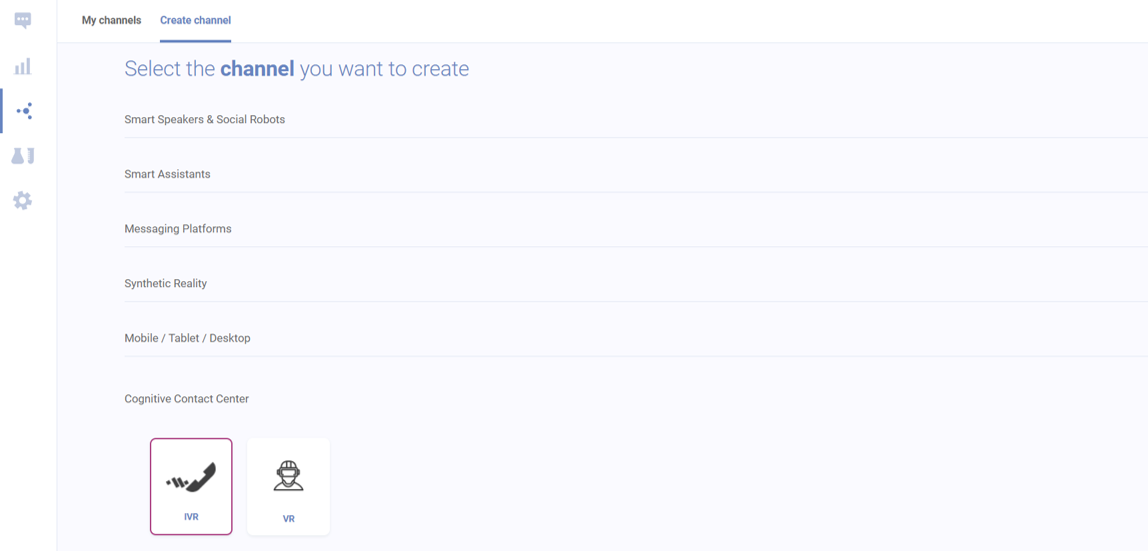This screenshot has width=1148, height=551.
Task: Choose the VR channel card
Action: [x=288, y=487]
